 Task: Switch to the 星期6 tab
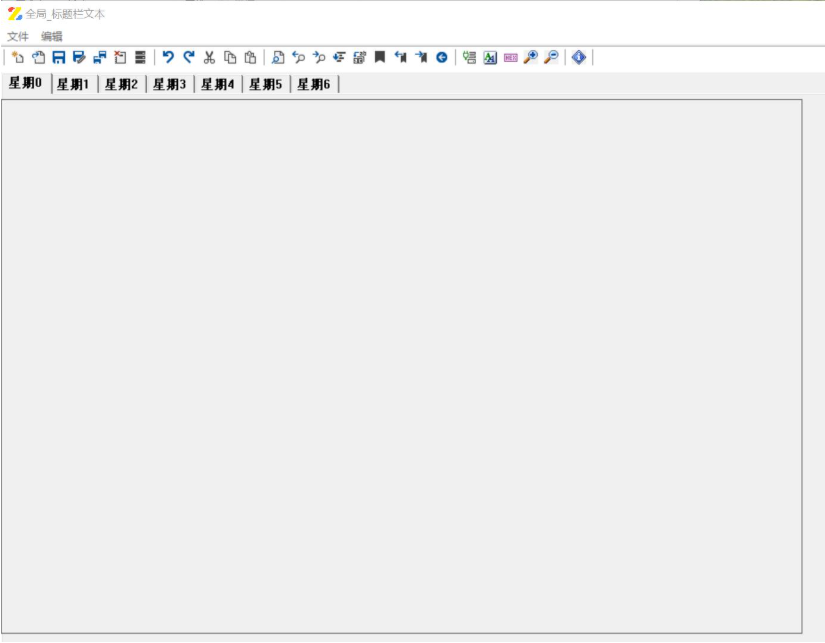point(314,84)
